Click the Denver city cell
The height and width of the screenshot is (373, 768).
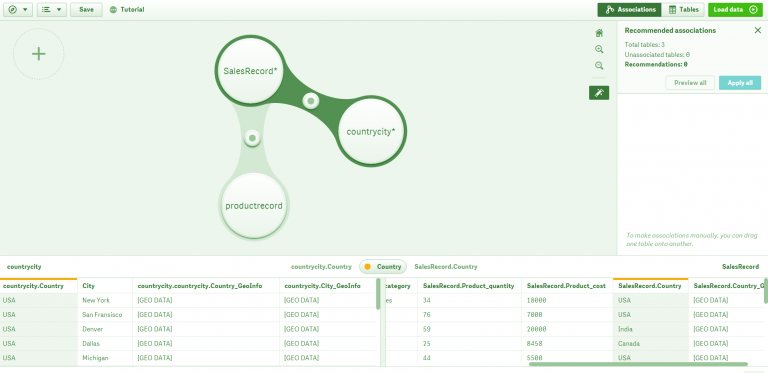105,329
